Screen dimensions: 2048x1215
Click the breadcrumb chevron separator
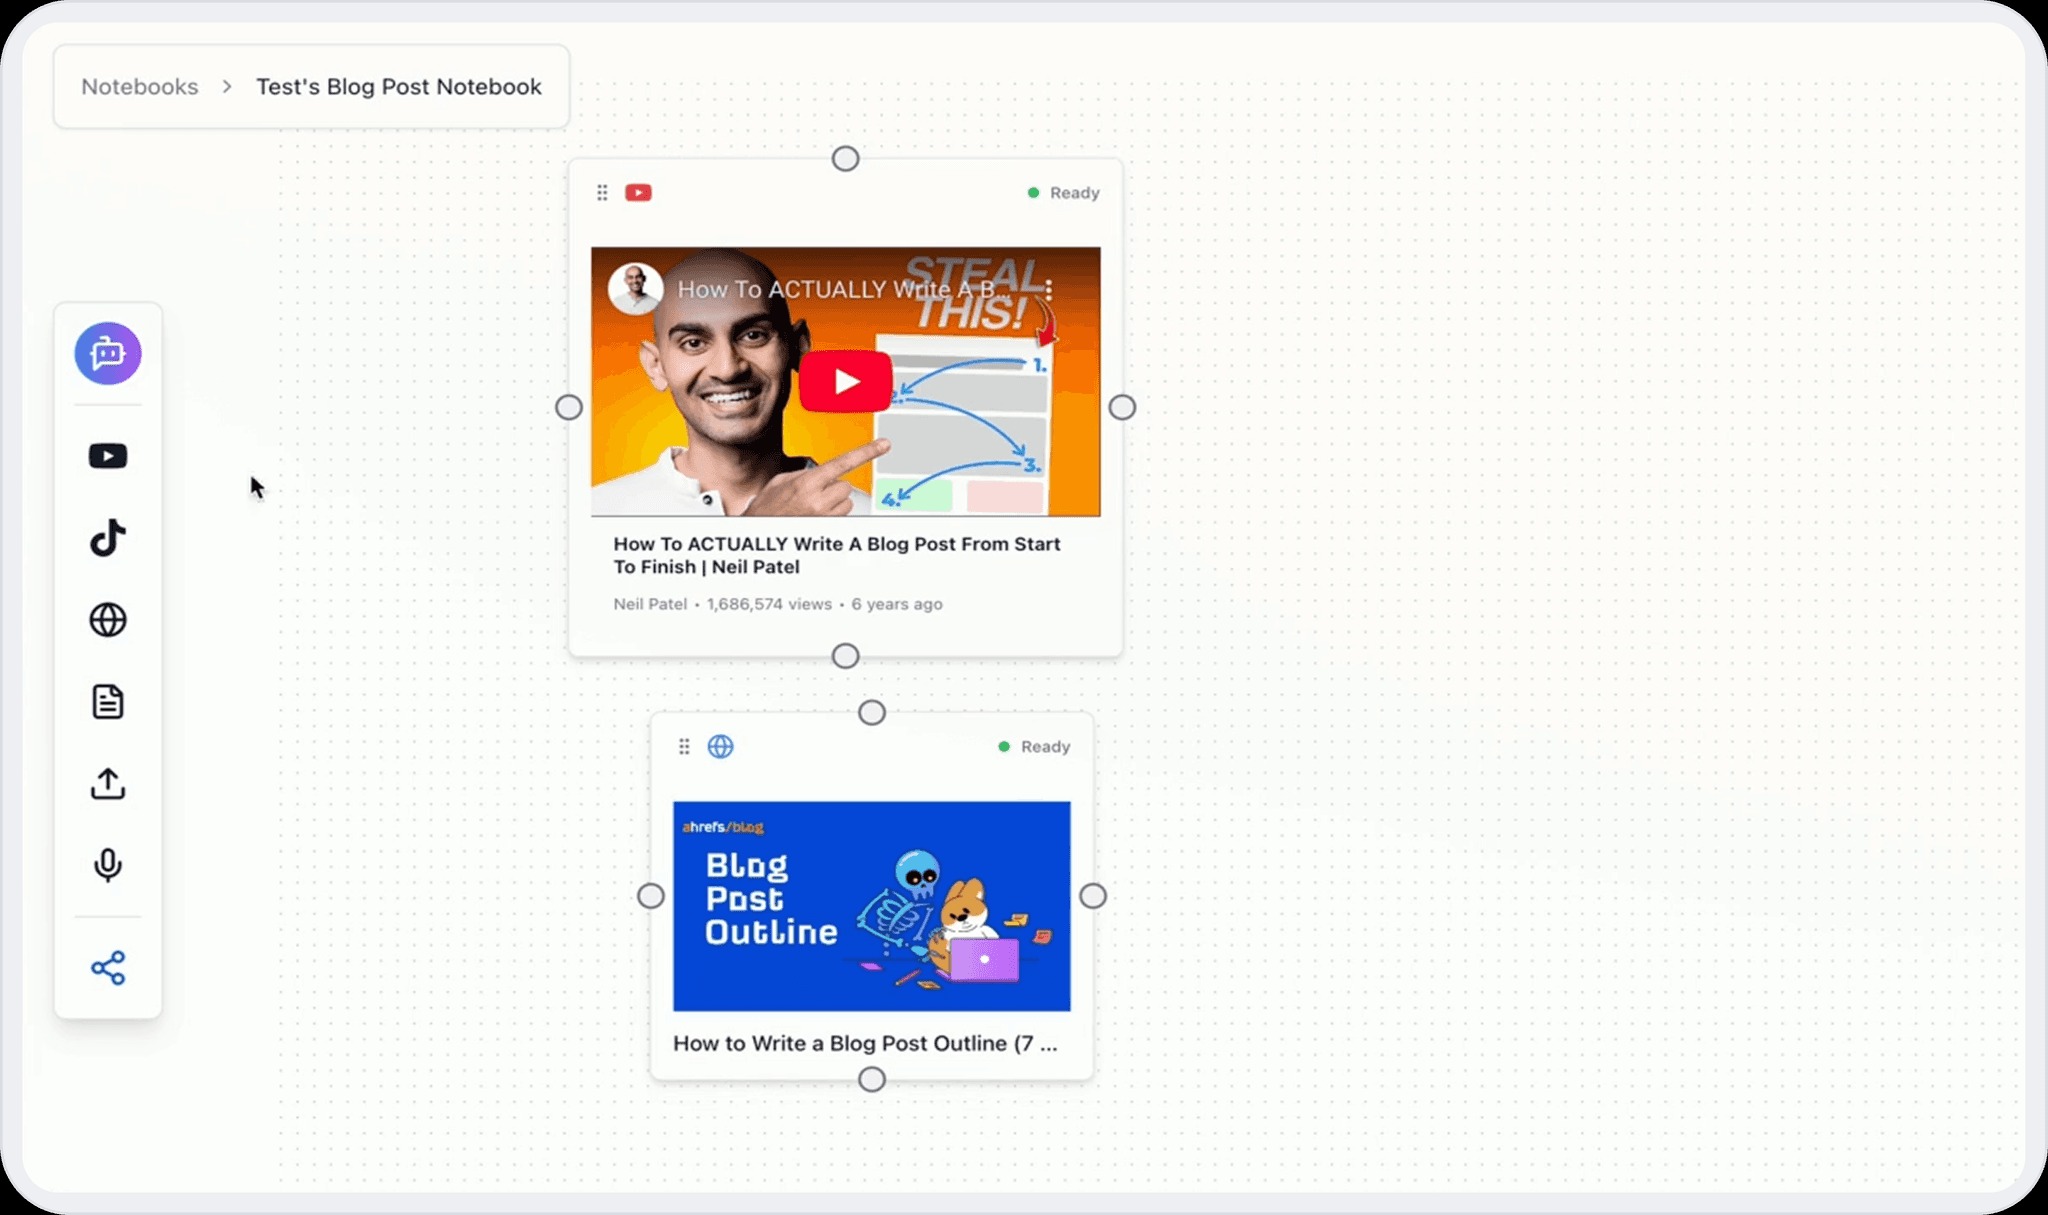(227, 87)
